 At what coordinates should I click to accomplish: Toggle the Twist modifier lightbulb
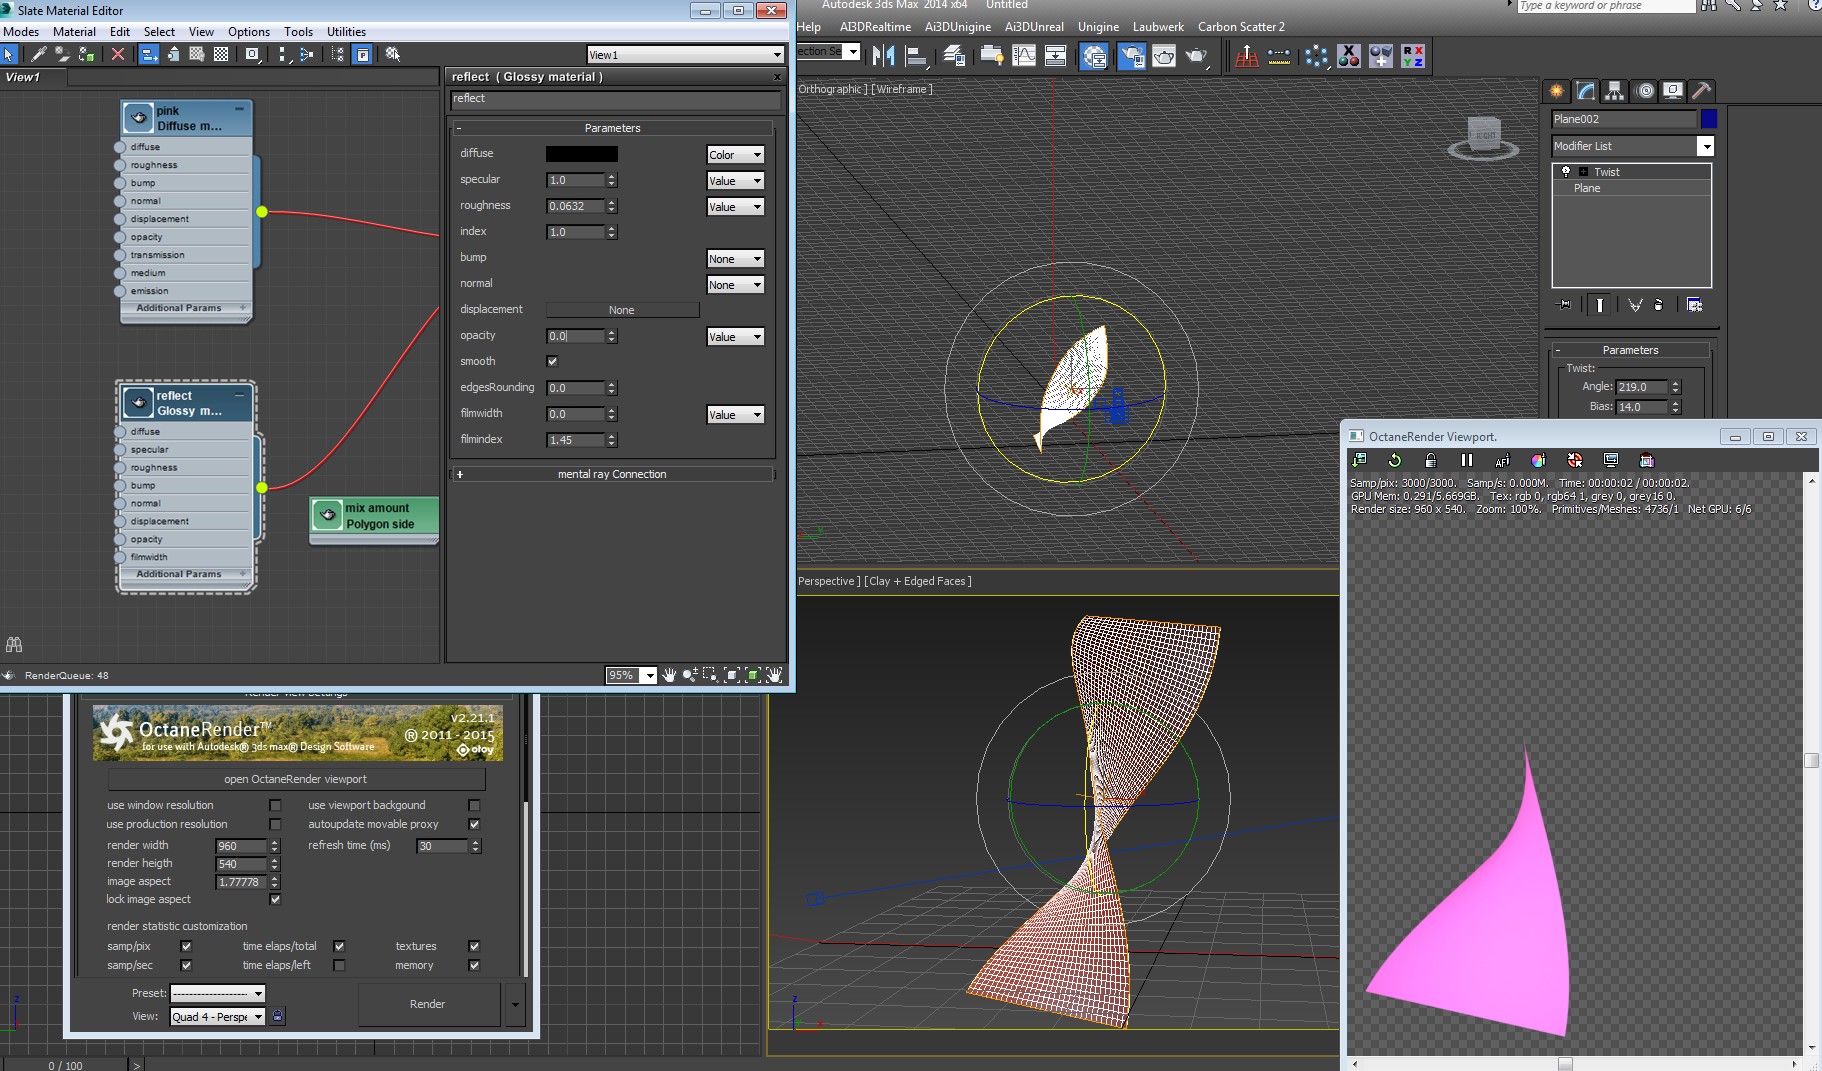pos(1566,171)
